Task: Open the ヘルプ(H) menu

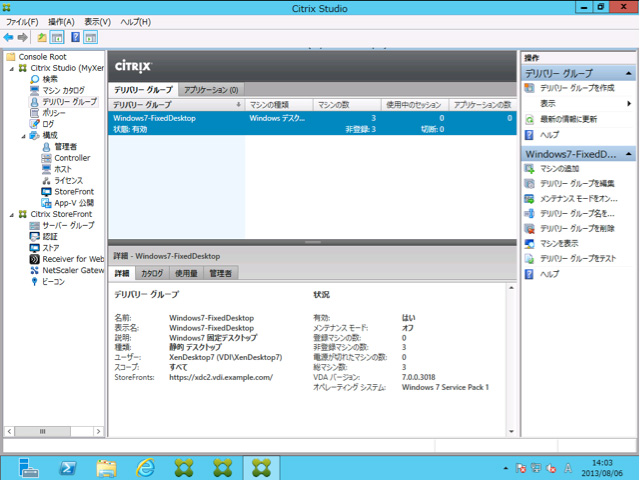Action: click(x=136, y=22)
